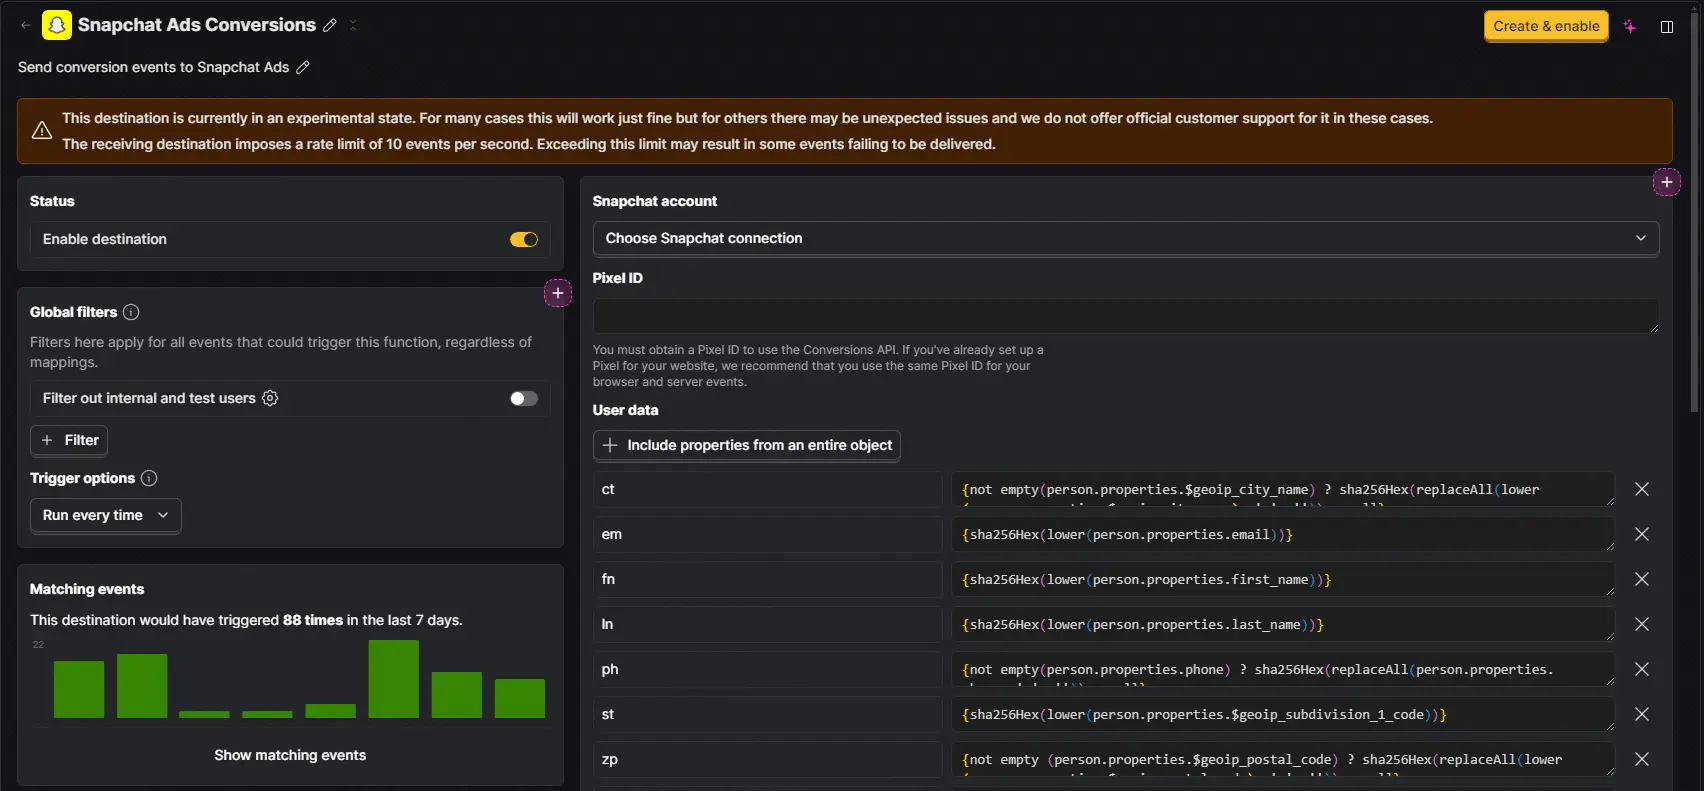The height and width of the screenshot is (791, 1704).
Task: Edit the geoip_subdivision_1_code expression
Action: pyautogui.click(x=1283, y=714)
